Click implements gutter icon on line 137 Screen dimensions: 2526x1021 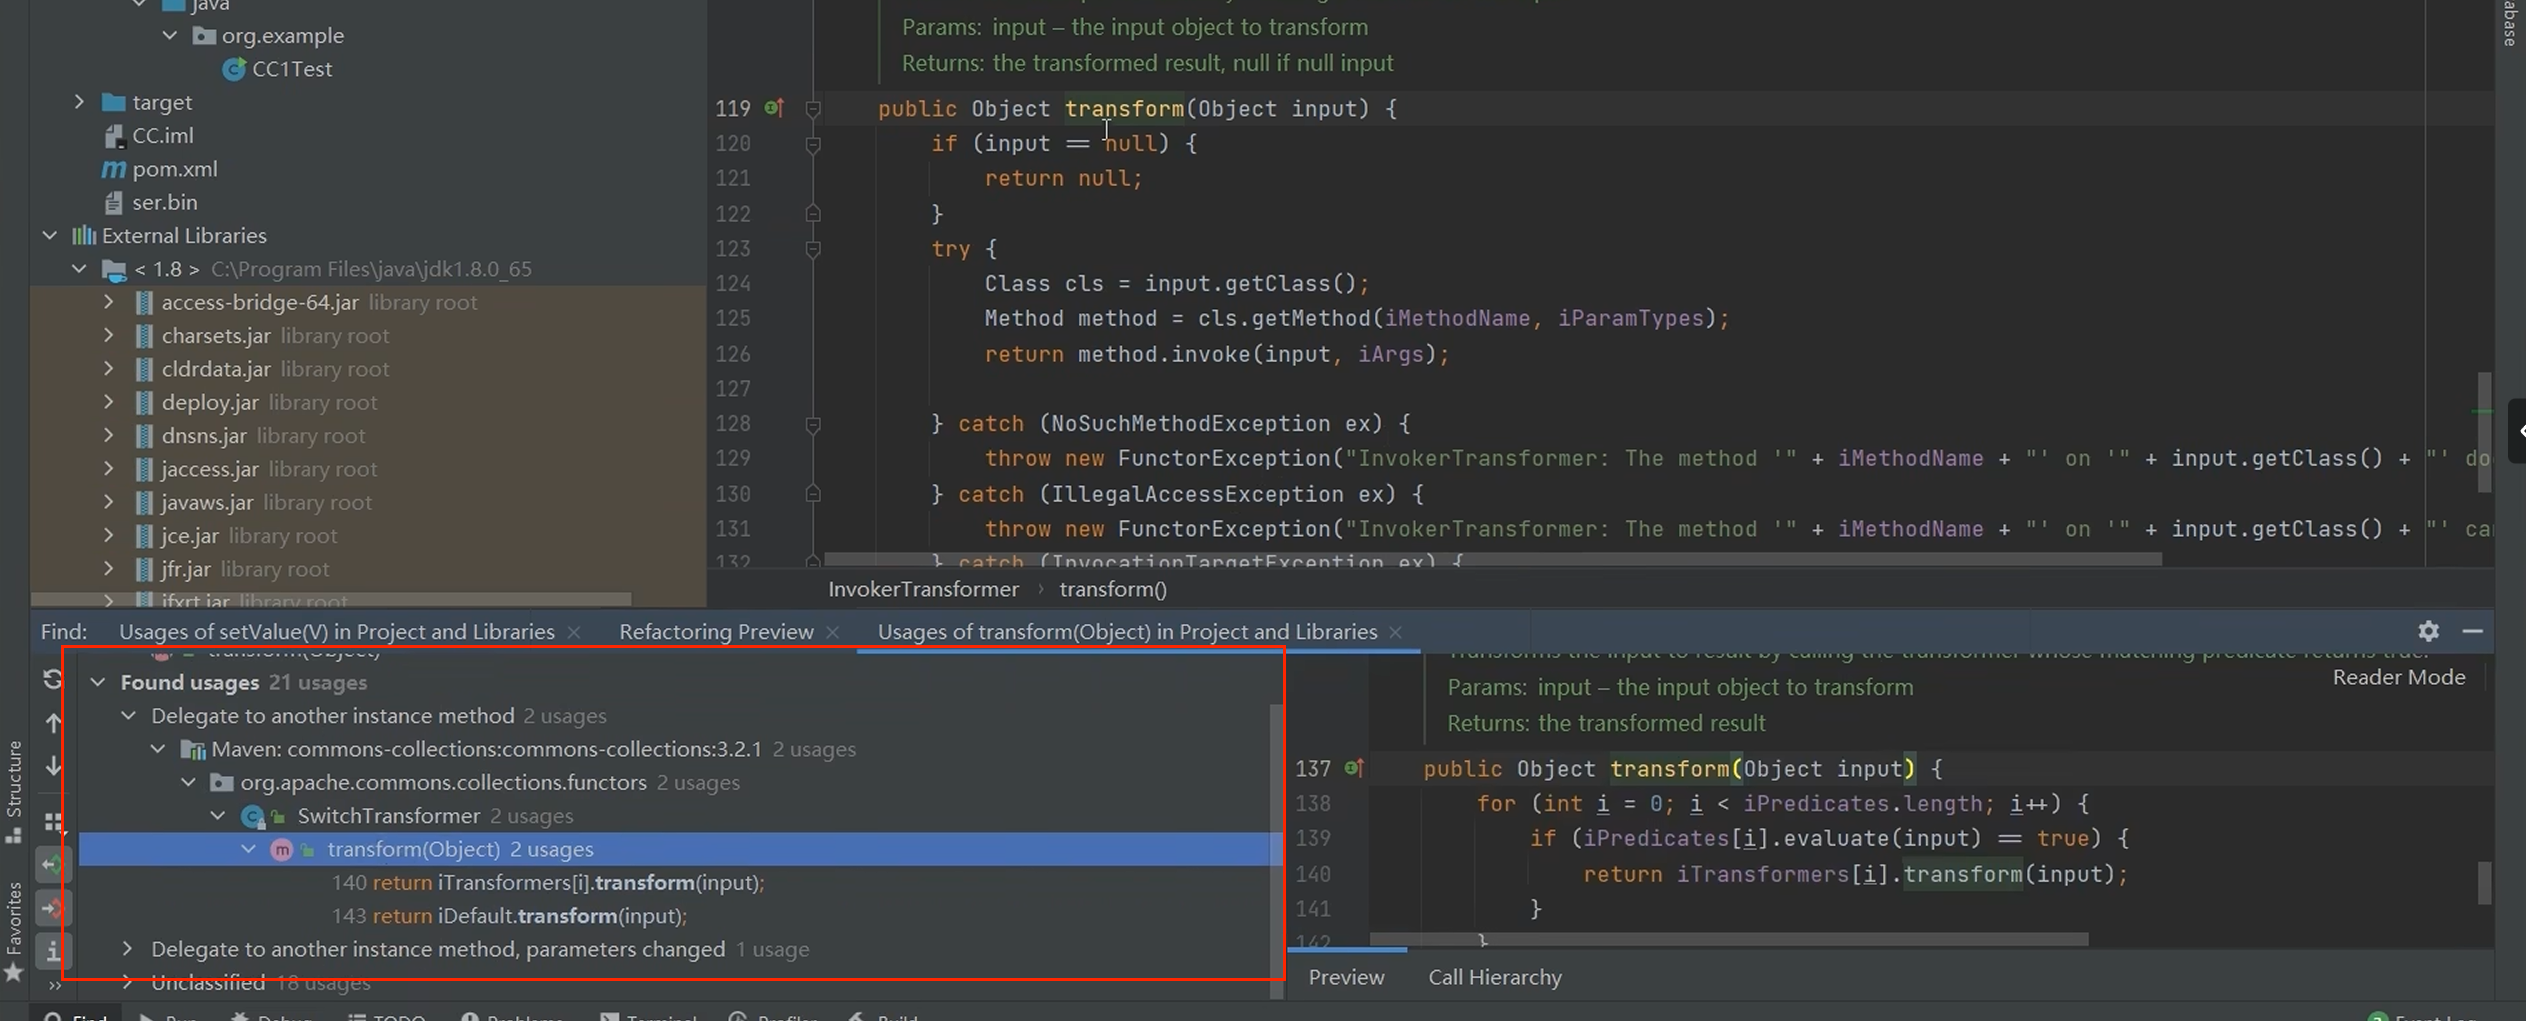[1354, 768]
